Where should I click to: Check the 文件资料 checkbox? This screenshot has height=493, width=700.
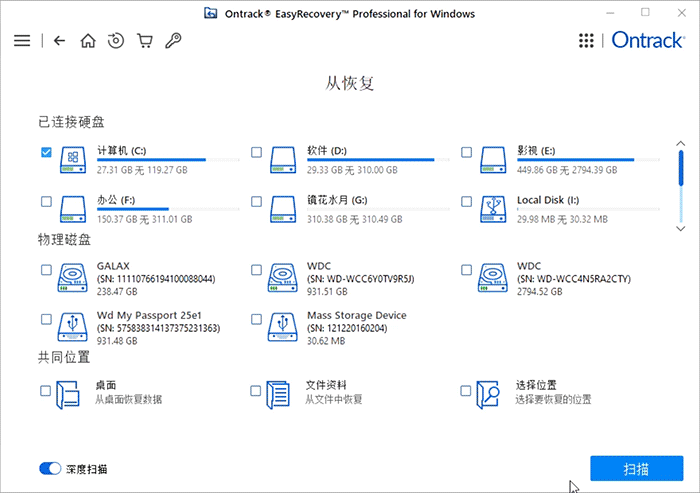pos(255,391)
